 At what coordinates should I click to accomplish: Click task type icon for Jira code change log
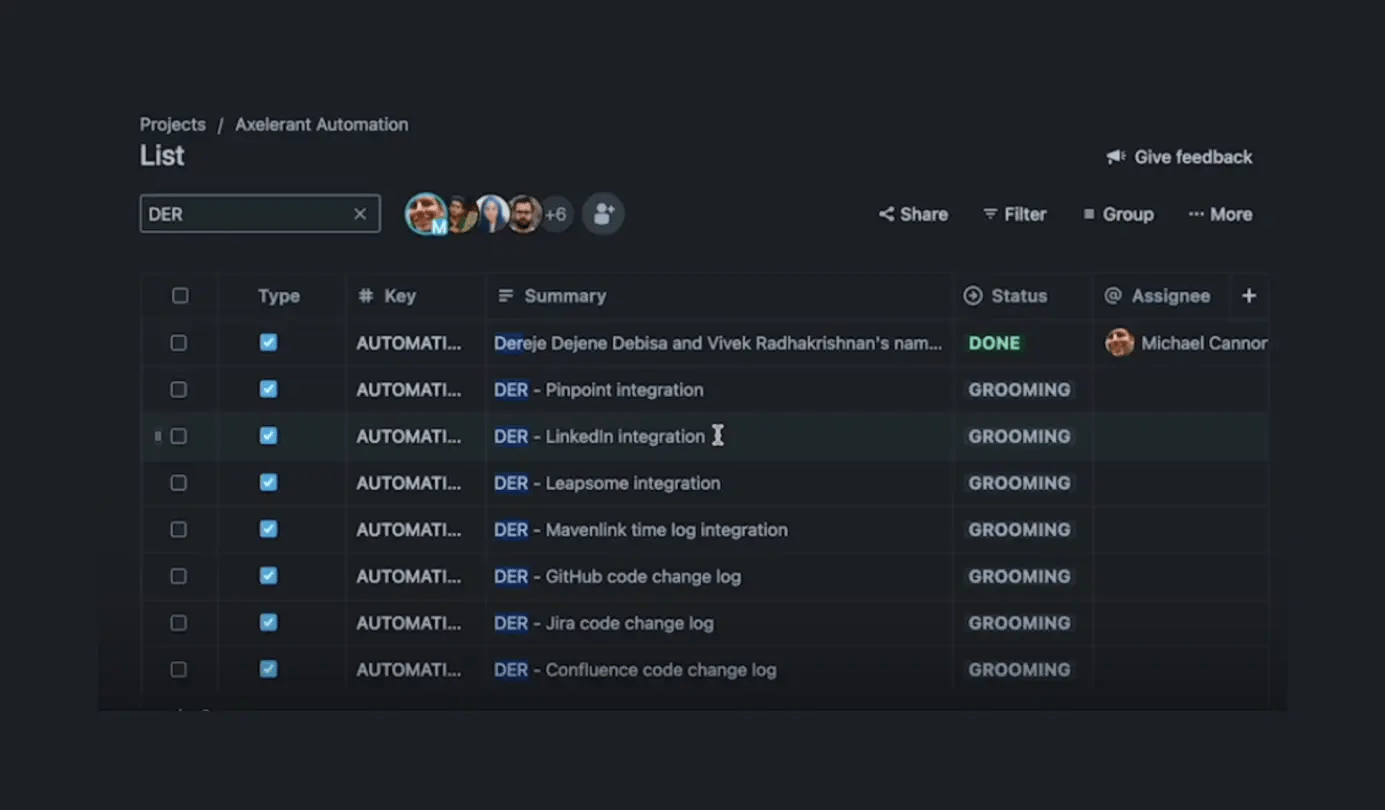click(268, 623)
